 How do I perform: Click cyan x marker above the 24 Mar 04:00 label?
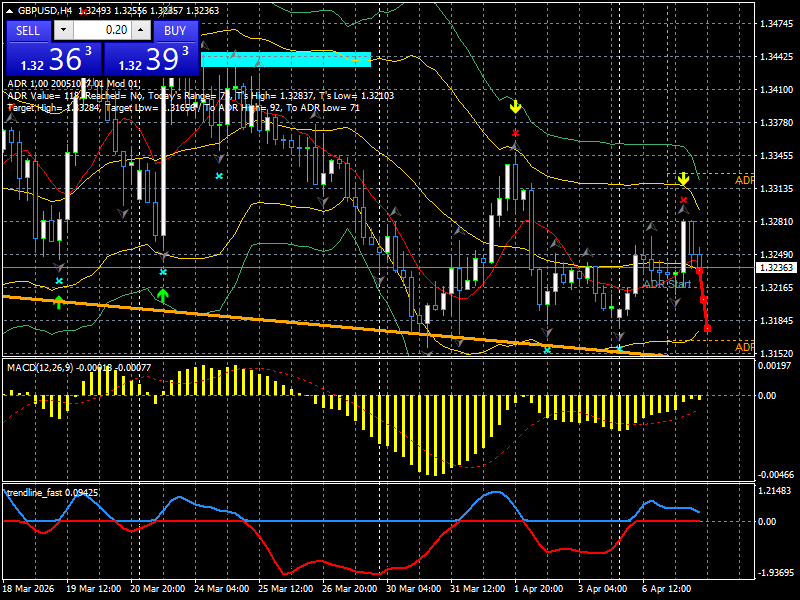pos(219,176)
